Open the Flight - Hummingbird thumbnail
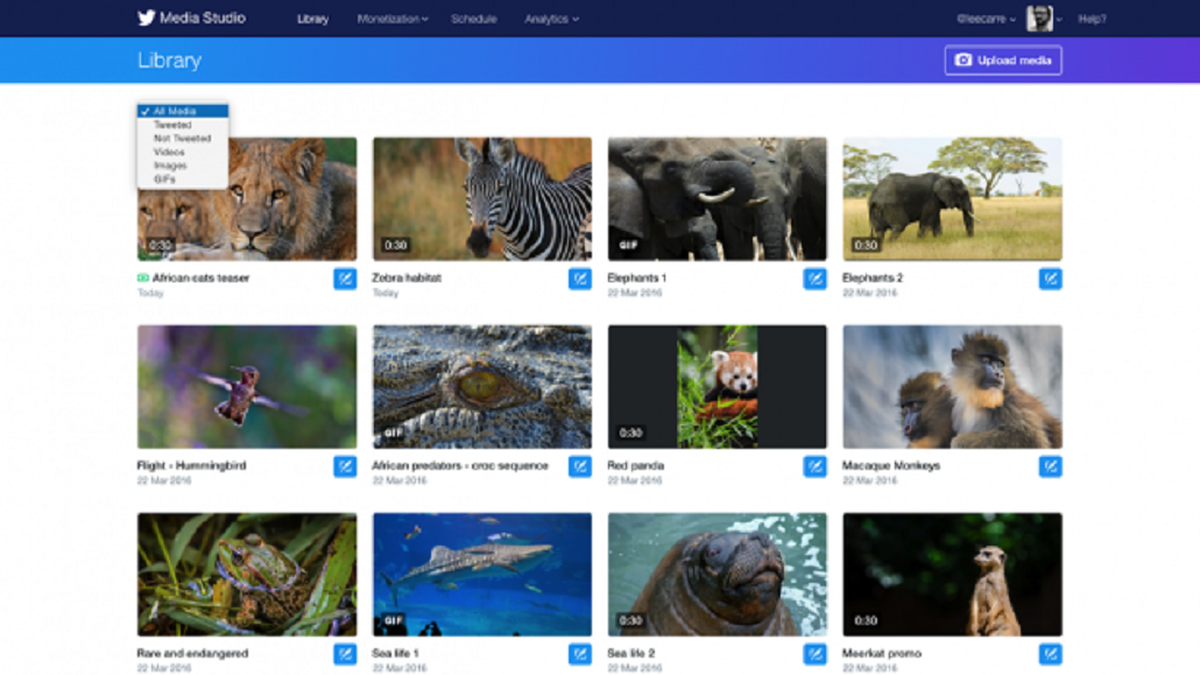 pos(246,385)
